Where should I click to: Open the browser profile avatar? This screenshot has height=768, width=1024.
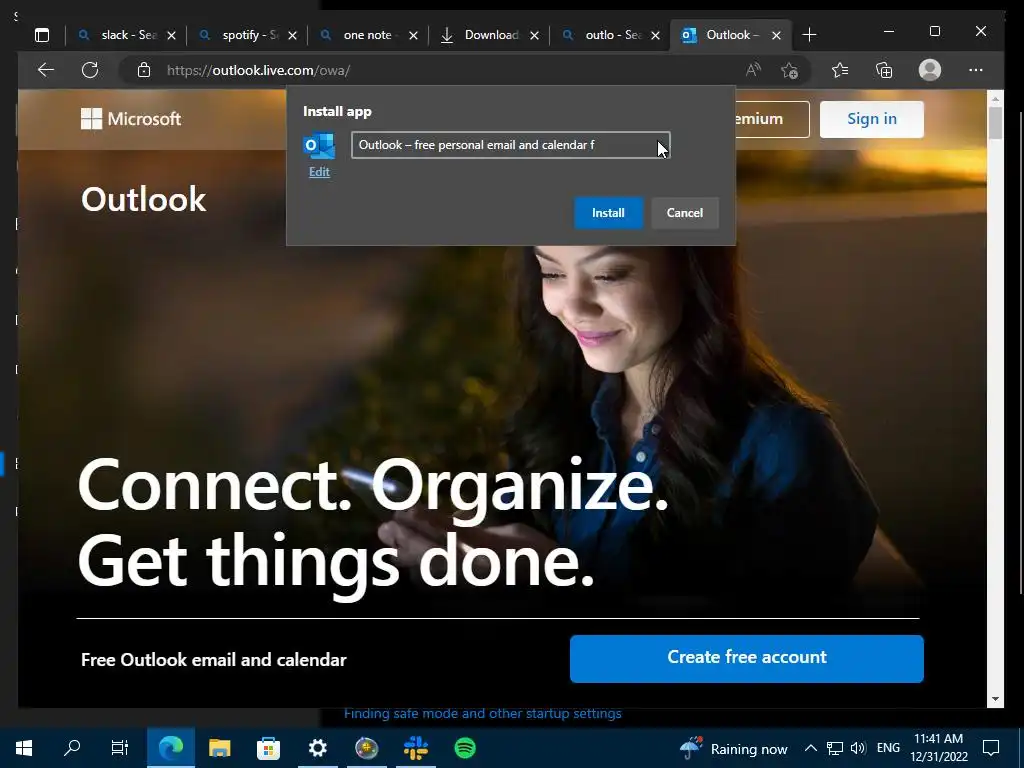pos(929,70)
